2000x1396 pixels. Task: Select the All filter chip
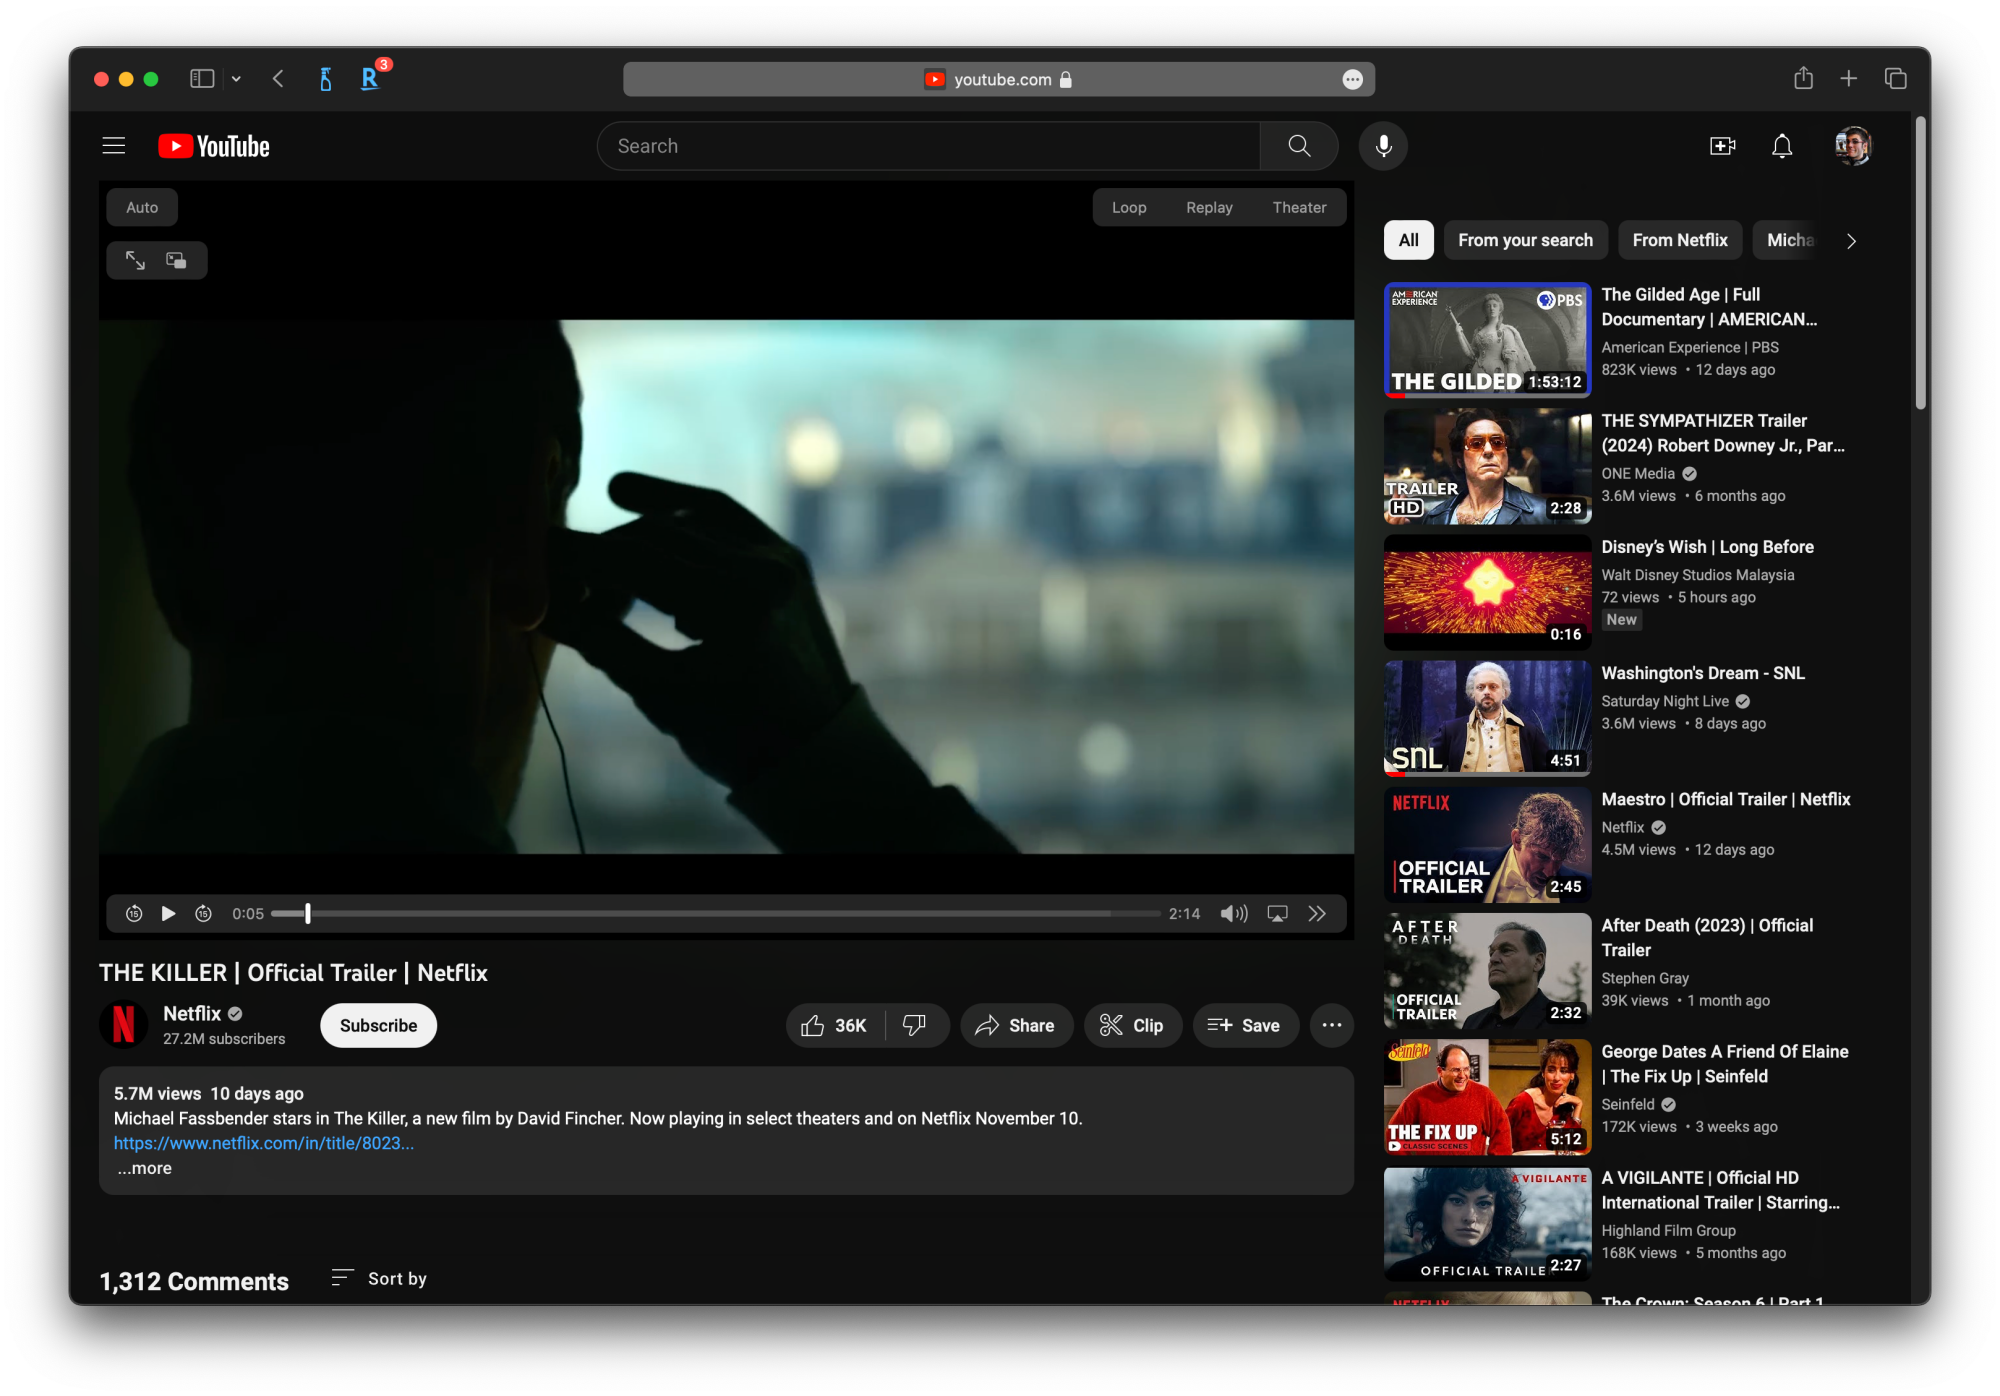[1408, 240]
